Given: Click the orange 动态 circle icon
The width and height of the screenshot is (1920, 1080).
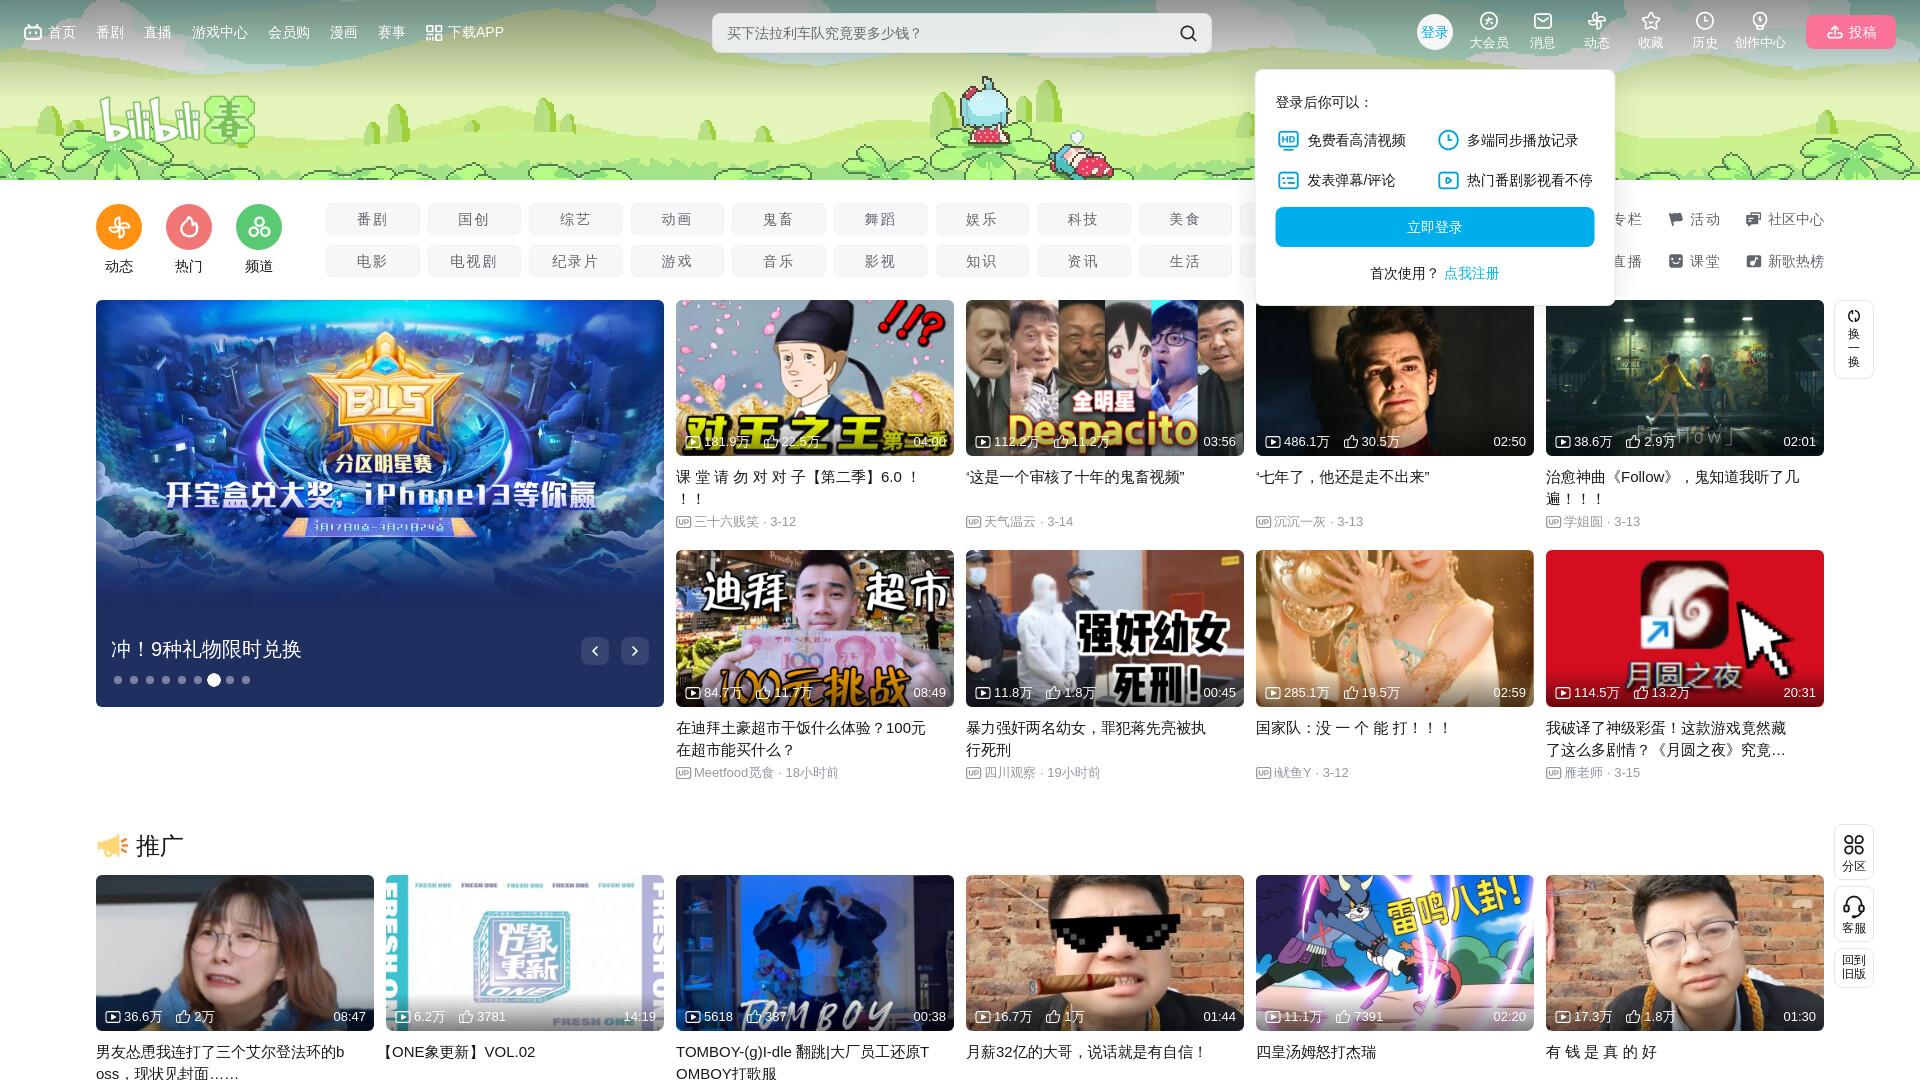Looking at the screenshot, I should tap(119, 227).
